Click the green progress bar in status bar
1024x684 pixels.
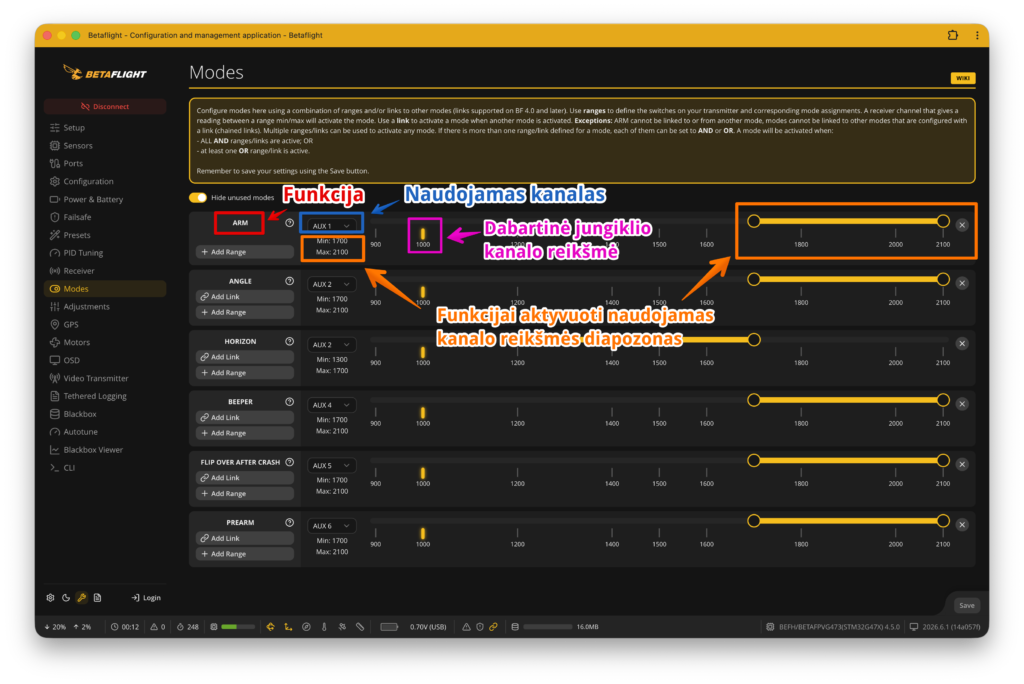pos(238,627)
